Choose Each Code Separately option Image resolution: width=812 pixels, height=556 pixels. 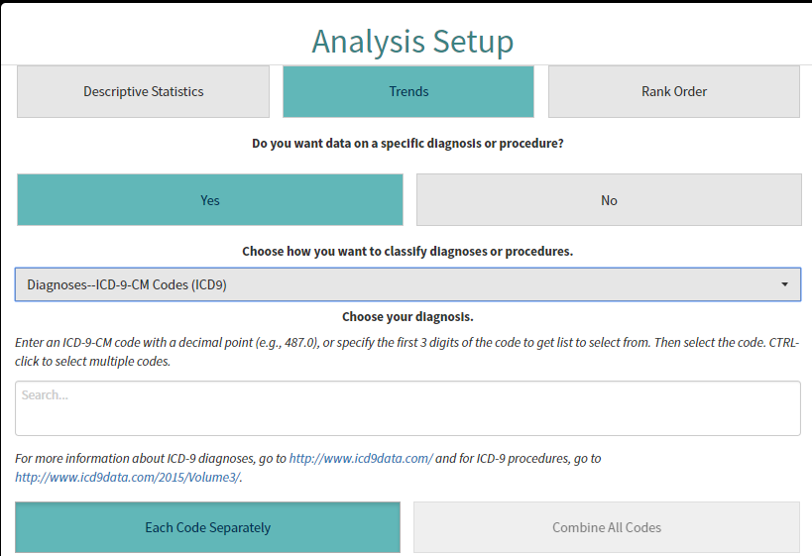coord(208,527)
